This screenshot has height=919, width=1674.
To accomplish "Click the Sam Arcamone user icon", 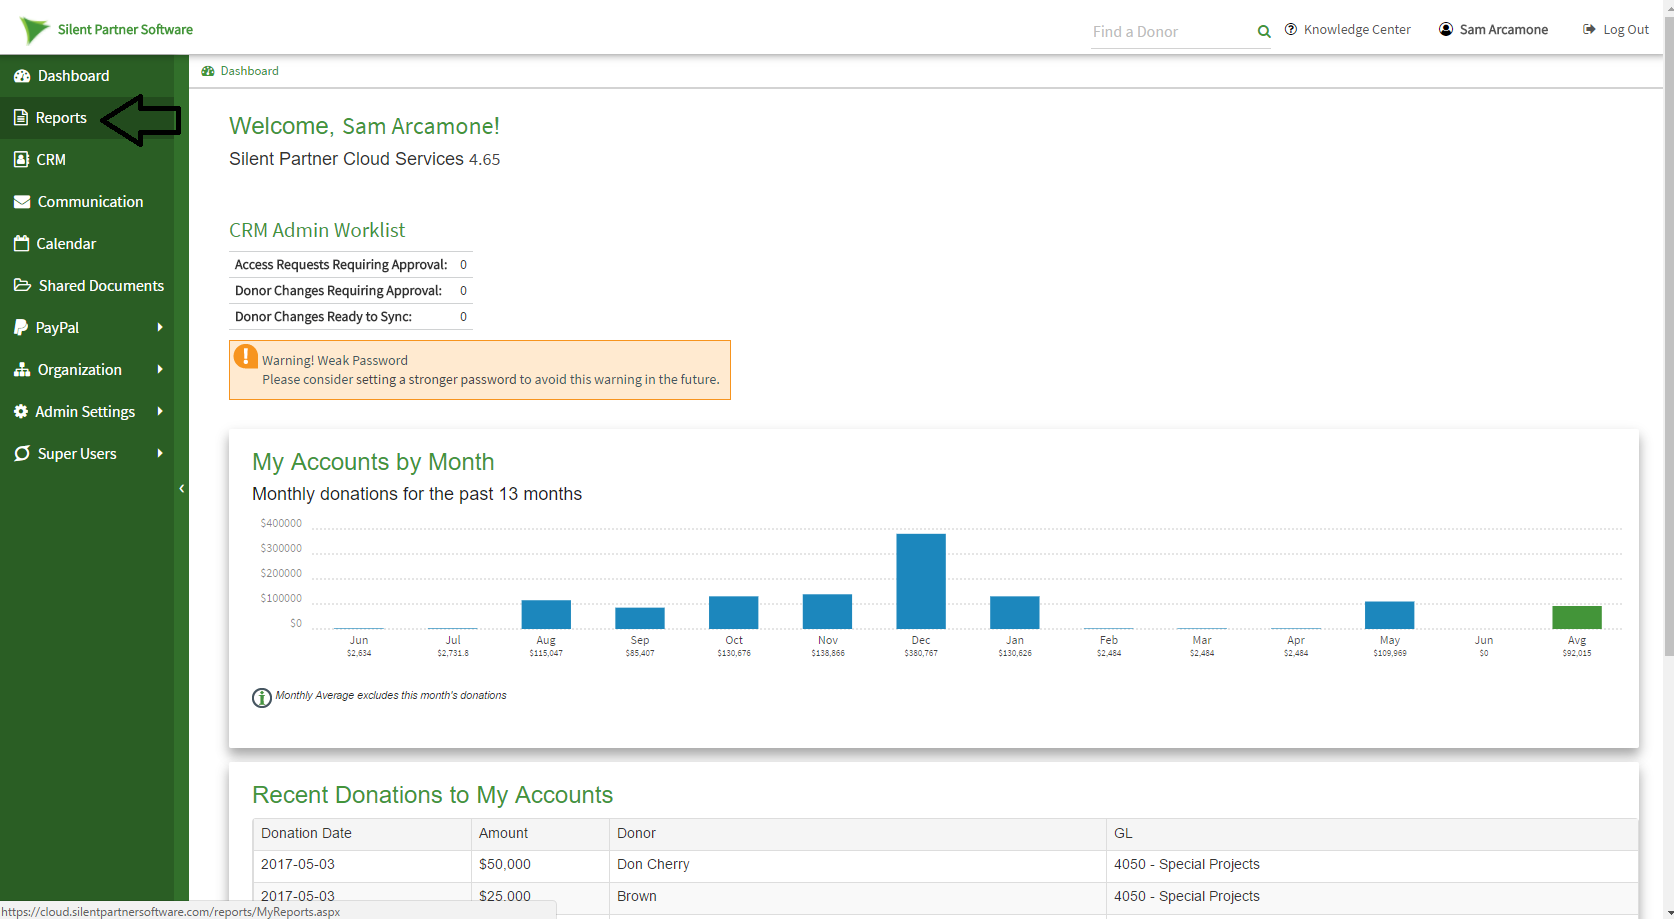I will pos(1446,29).
